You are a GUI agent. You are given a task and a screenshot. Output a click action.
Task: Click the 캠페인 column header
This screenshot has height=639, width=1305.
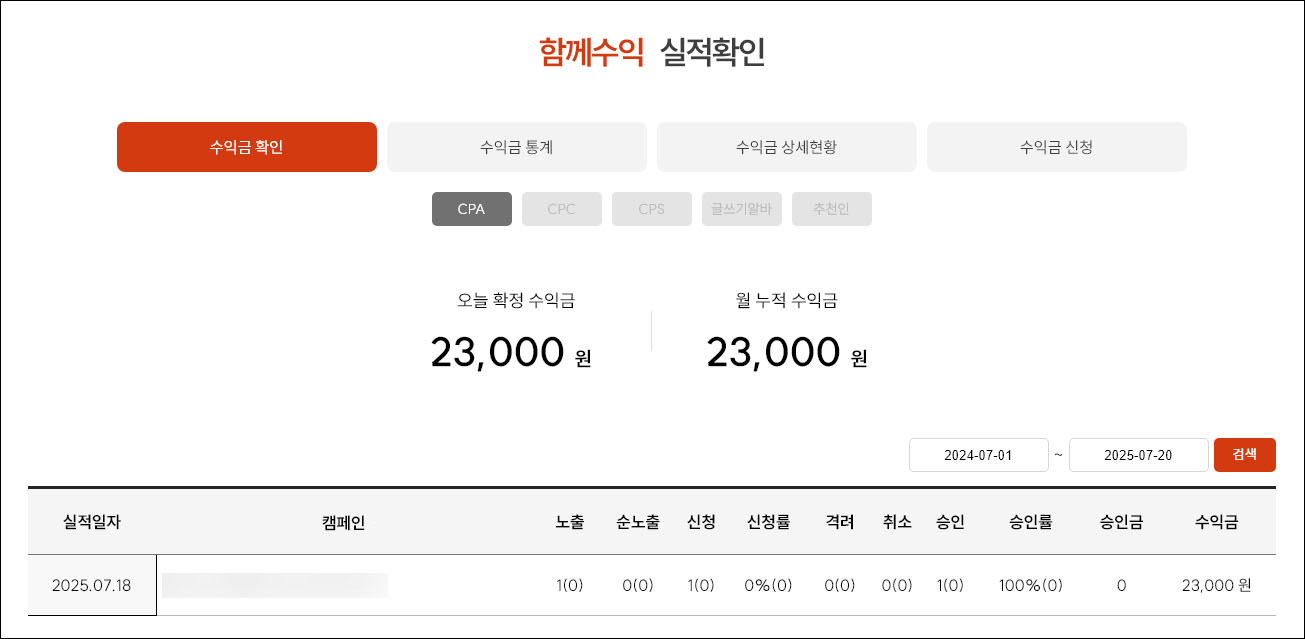[344, 521]
